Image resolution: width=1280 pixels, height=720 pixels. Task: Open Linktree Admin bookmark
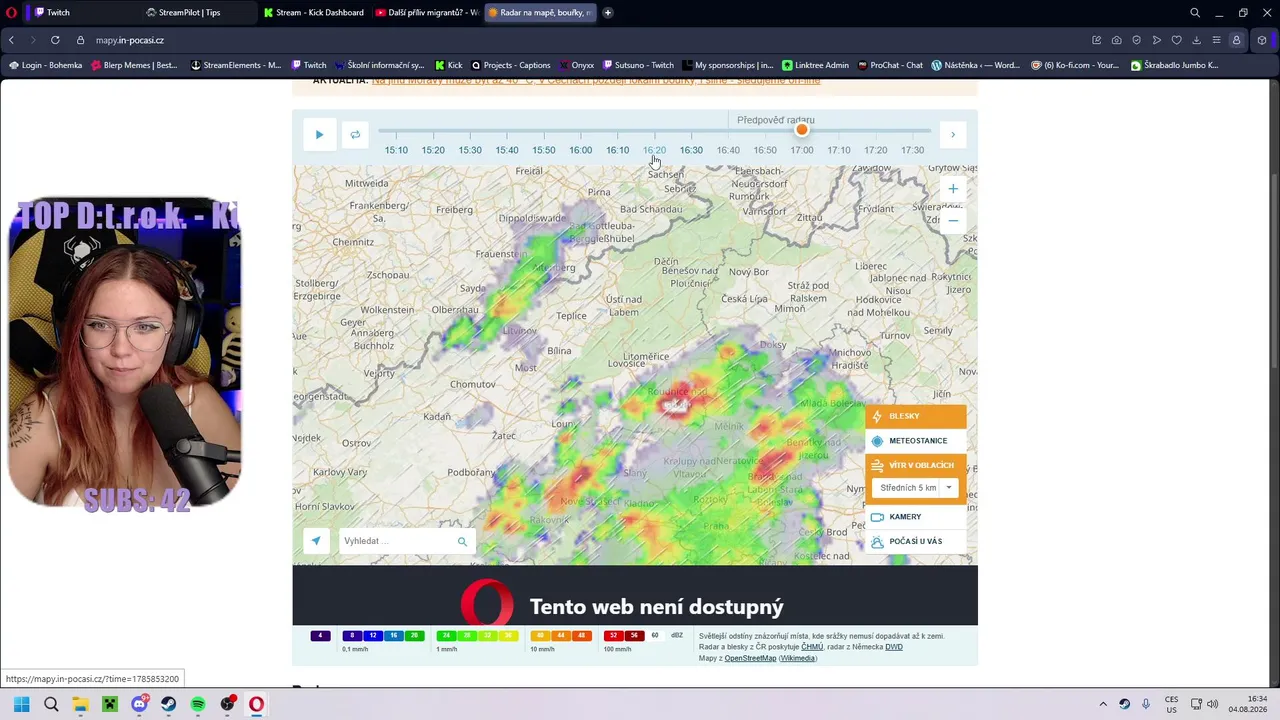[815, 65]
